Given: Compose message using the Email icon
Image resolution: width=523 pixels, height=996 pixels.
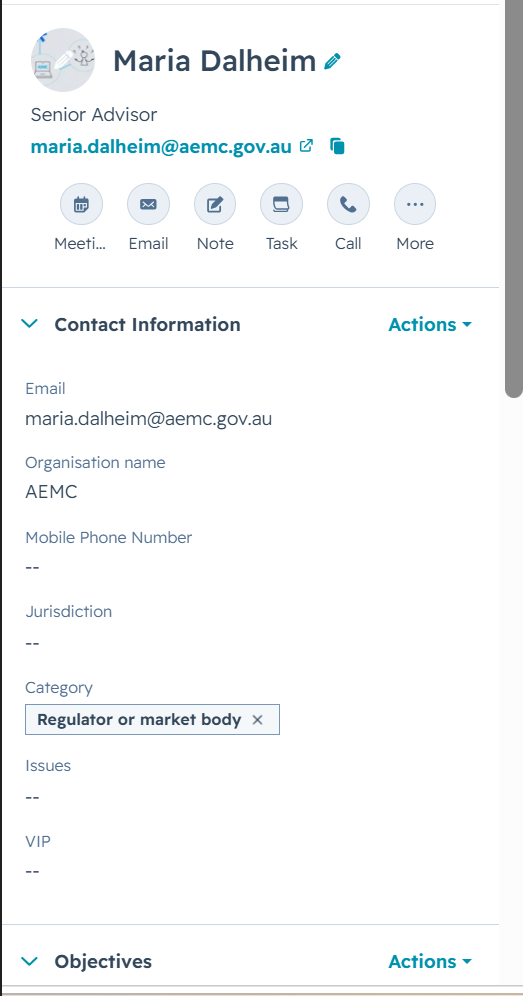Looking at the screenshot, I should click(x=148, y=204).
